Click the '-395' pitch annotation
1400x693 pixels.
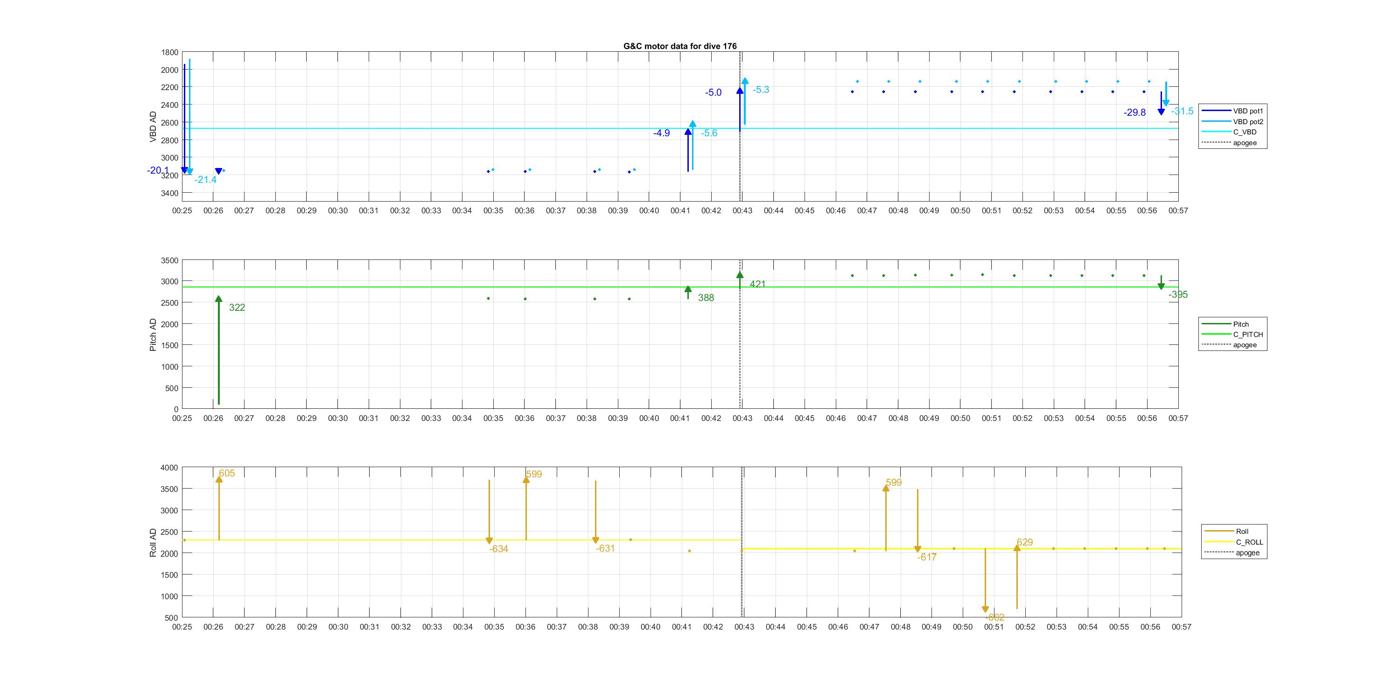point(1178,295)
